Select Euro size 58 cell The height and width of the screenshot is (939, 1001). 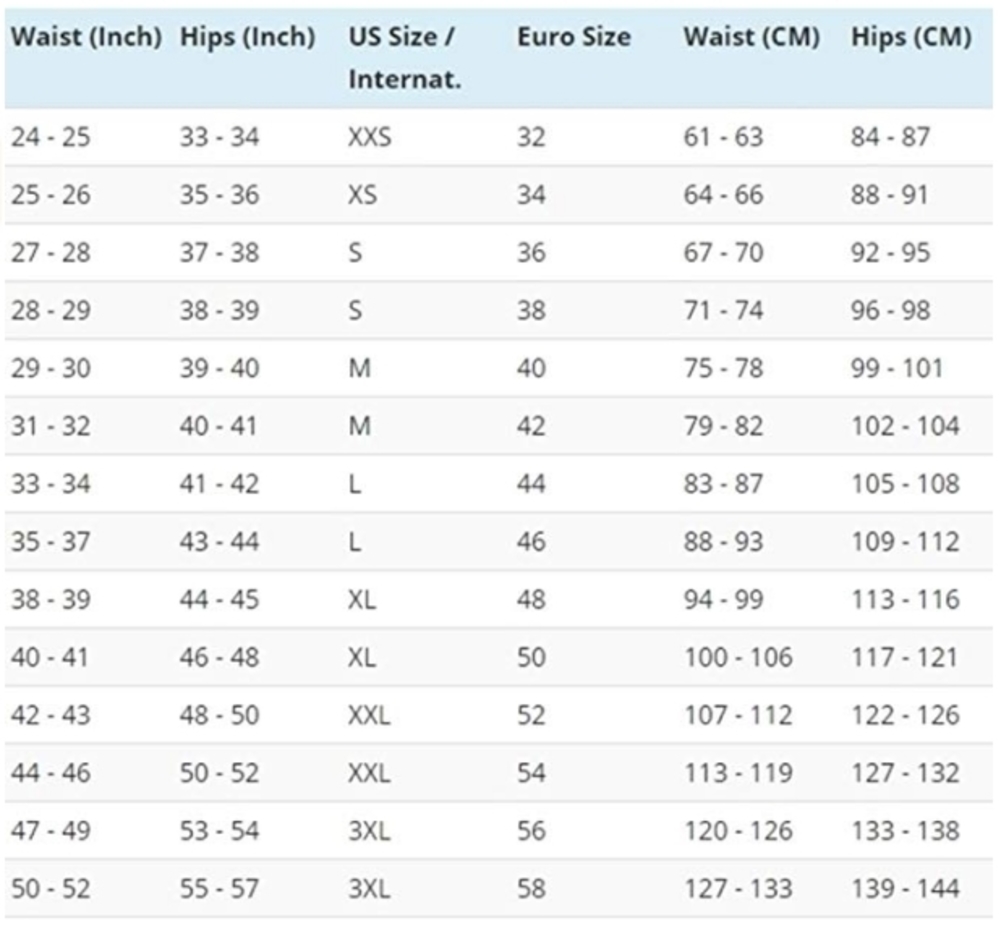pyautogui.click(x=531, y=889)
